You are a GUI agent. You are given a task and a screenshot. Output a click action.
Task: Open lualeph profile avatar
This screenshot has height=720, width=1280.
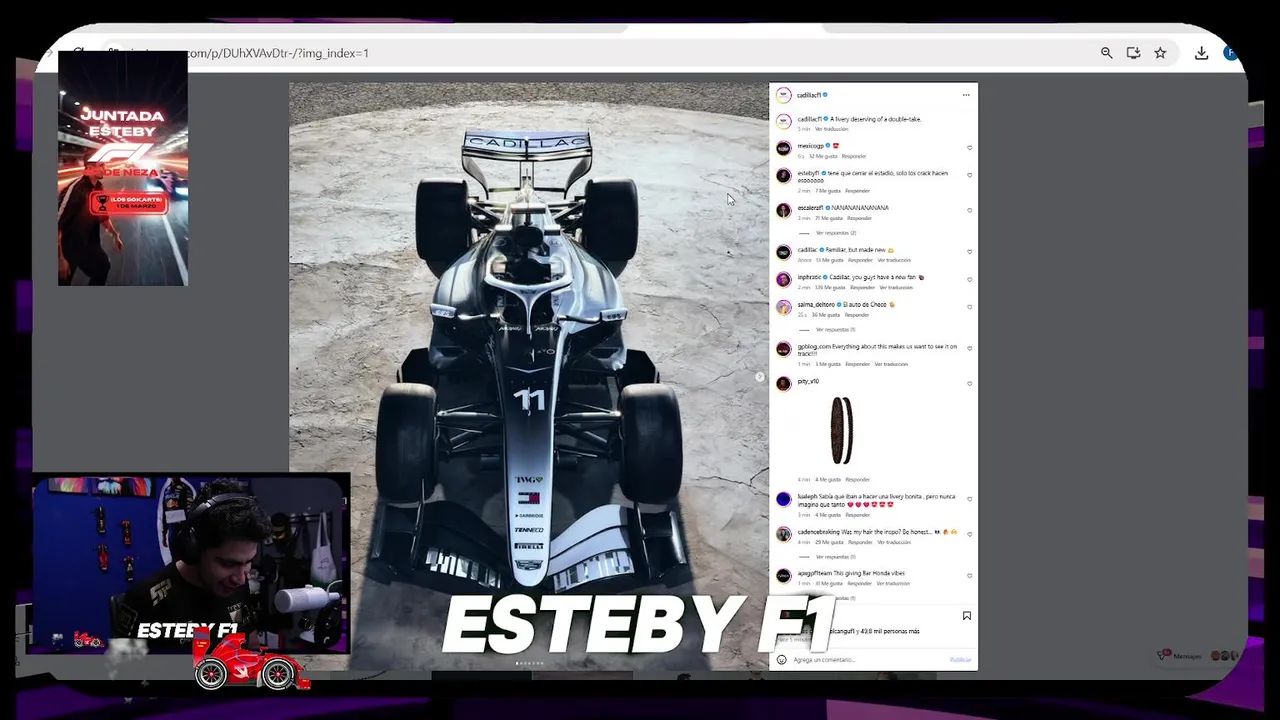[x=784, y=499]
